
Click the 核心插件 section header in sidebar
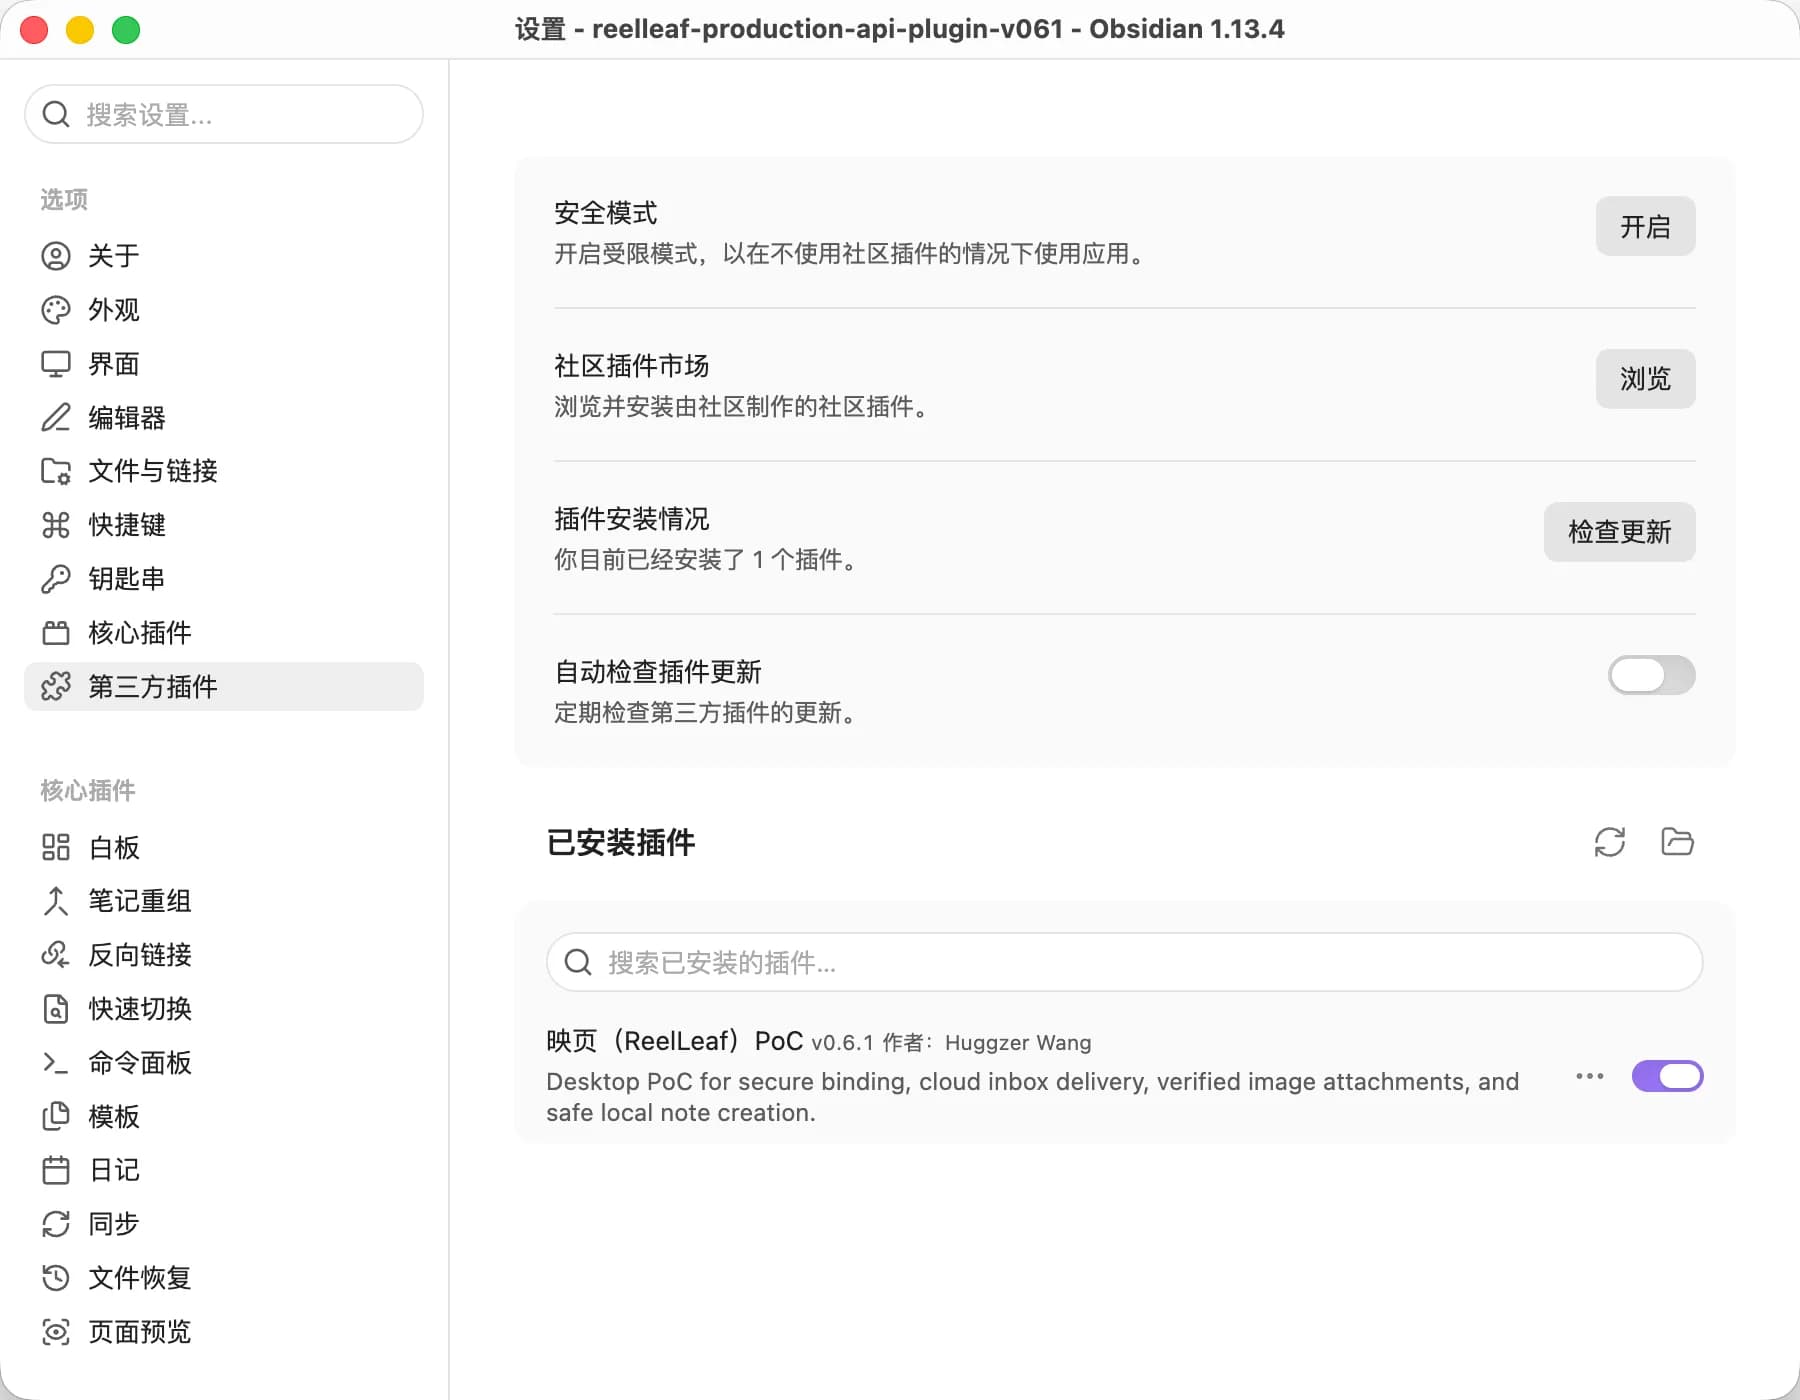88,791
